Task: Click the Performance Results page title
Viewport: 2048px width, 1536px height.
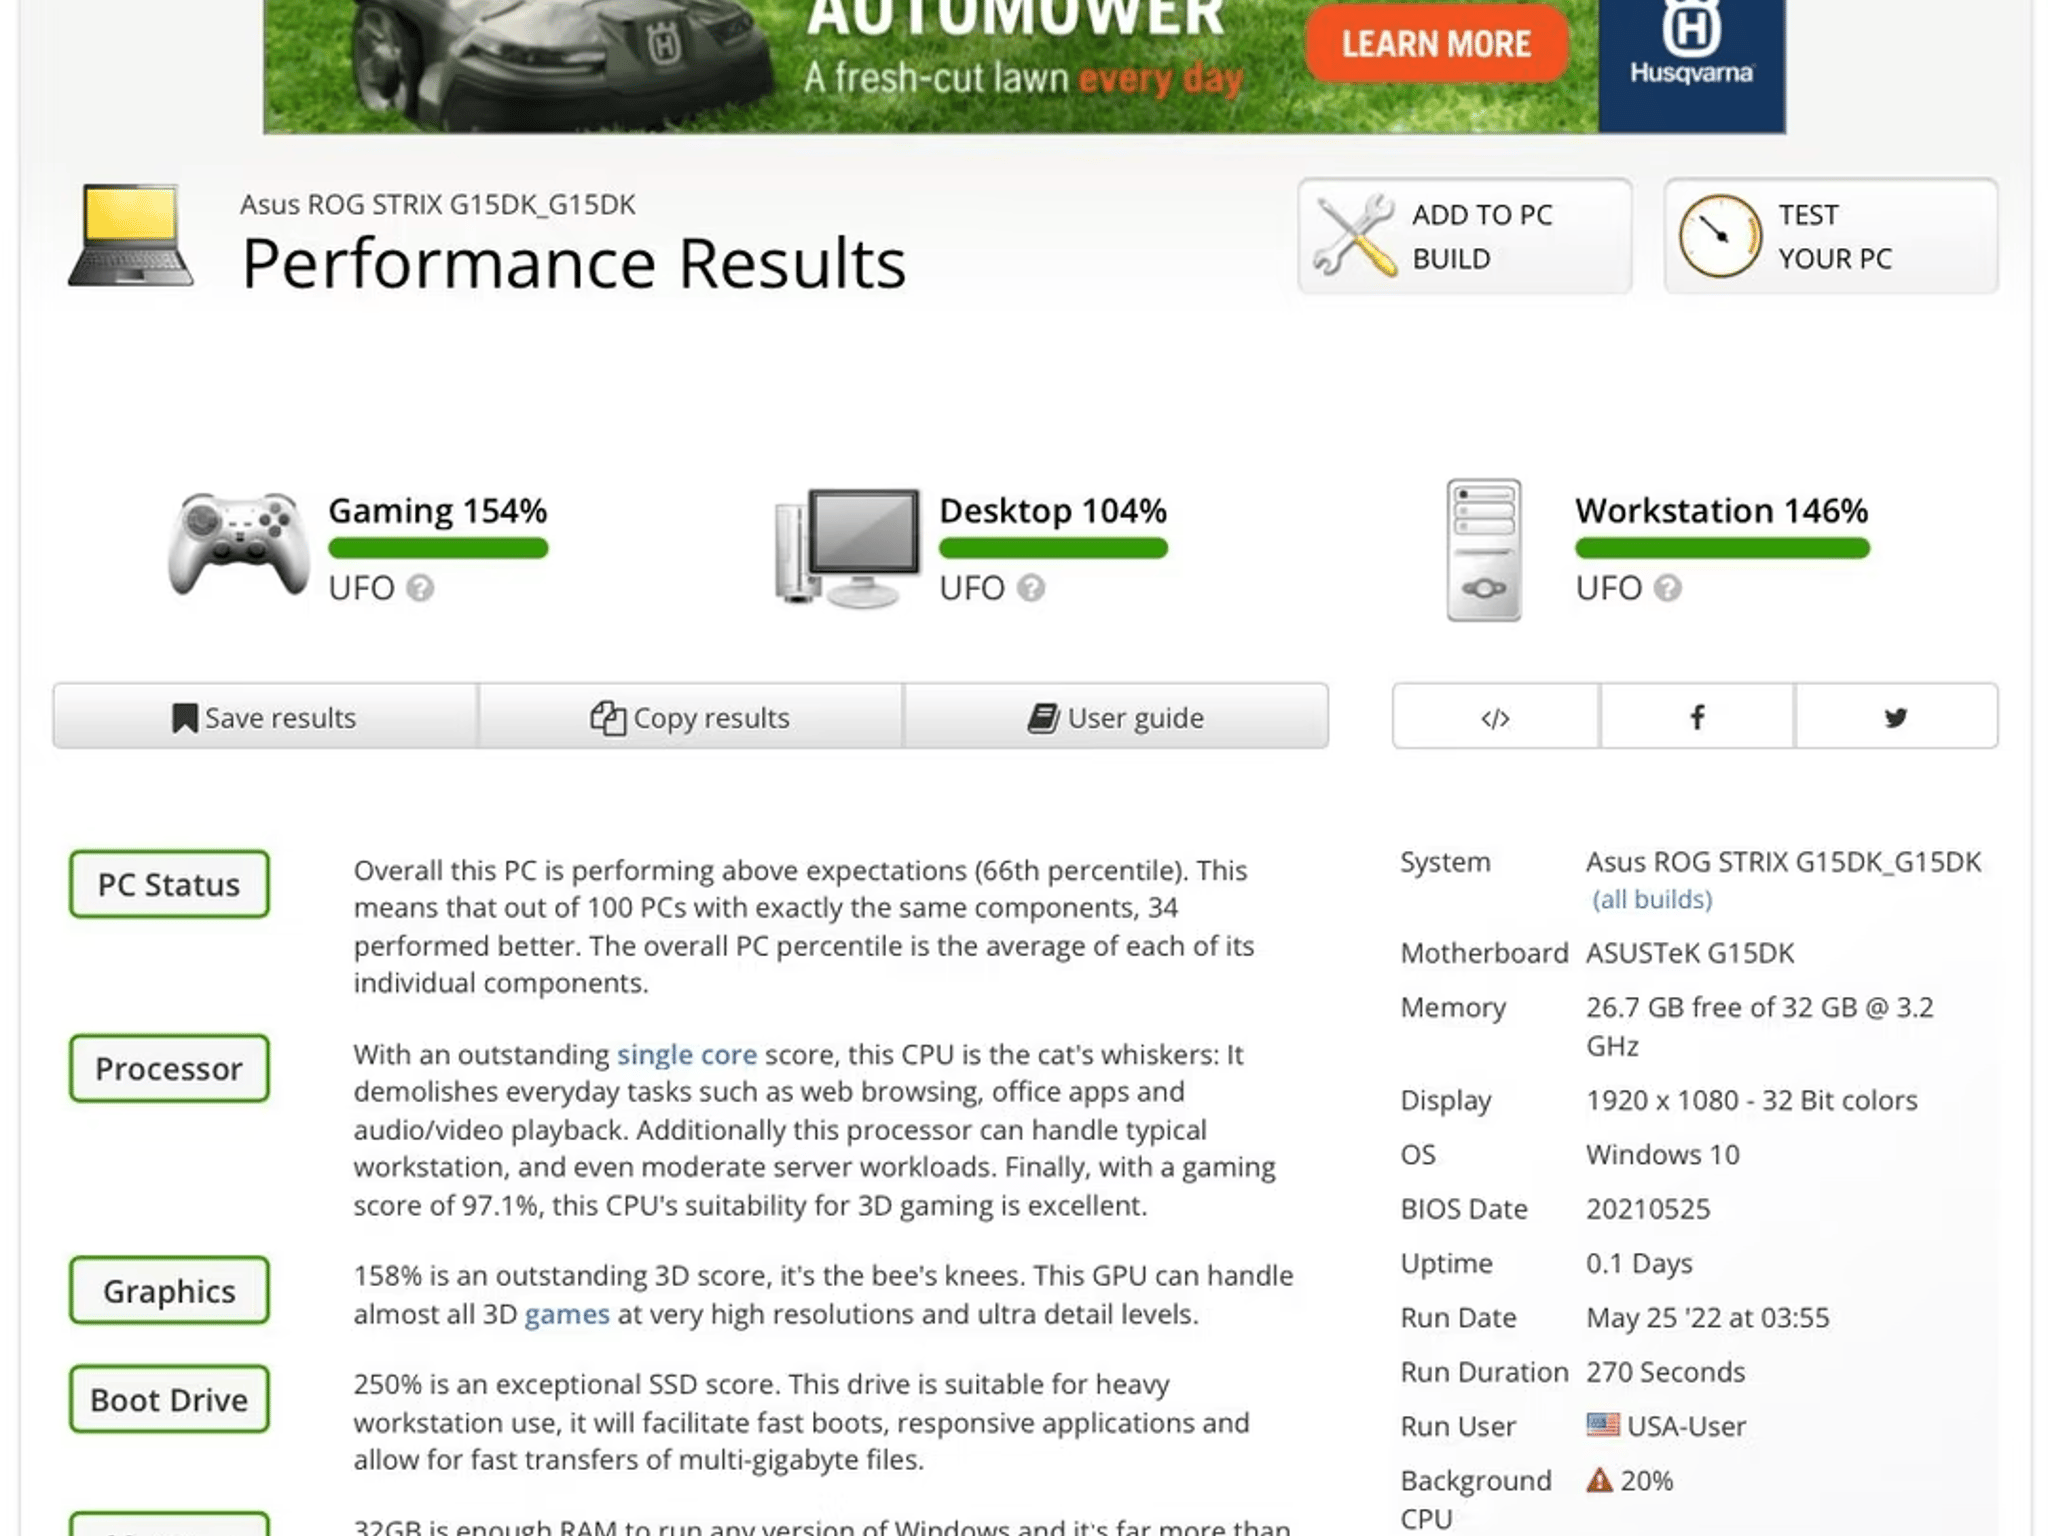Action: tap(574, 263)
